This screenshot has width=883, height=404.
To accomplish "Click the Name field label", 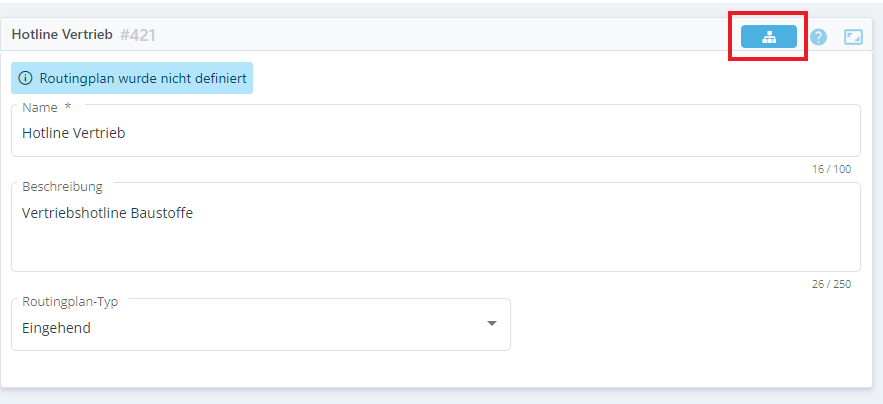I will pos(40,107).
